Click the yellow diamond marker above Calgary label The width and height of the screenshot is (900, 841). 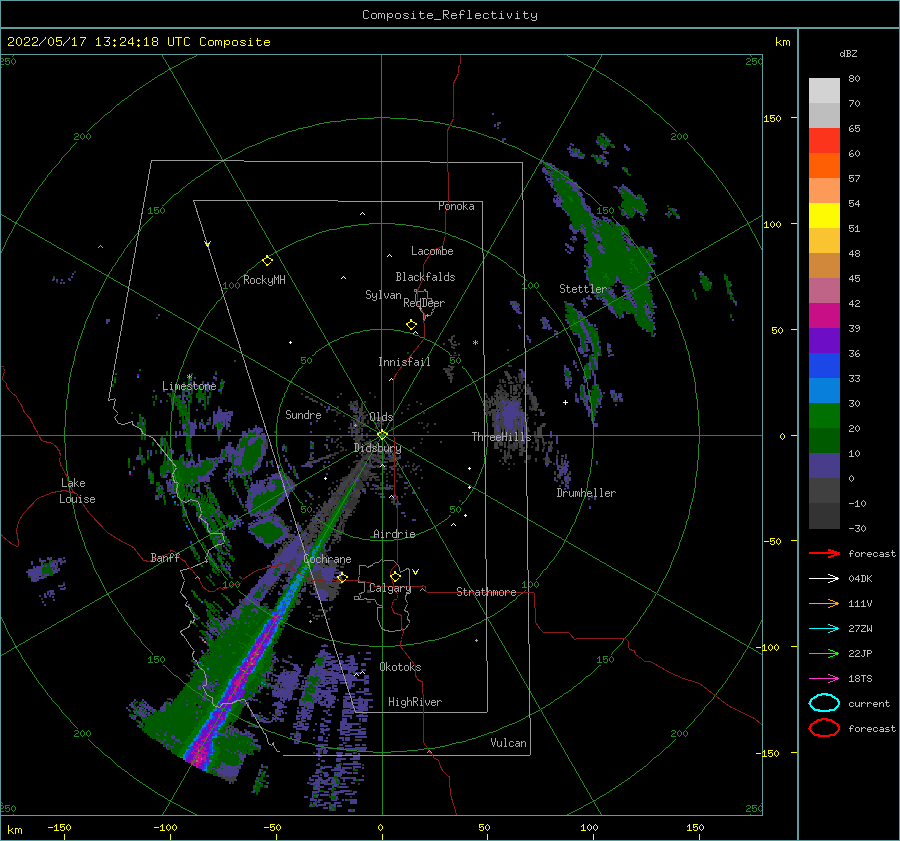click(x=395, y=576)
